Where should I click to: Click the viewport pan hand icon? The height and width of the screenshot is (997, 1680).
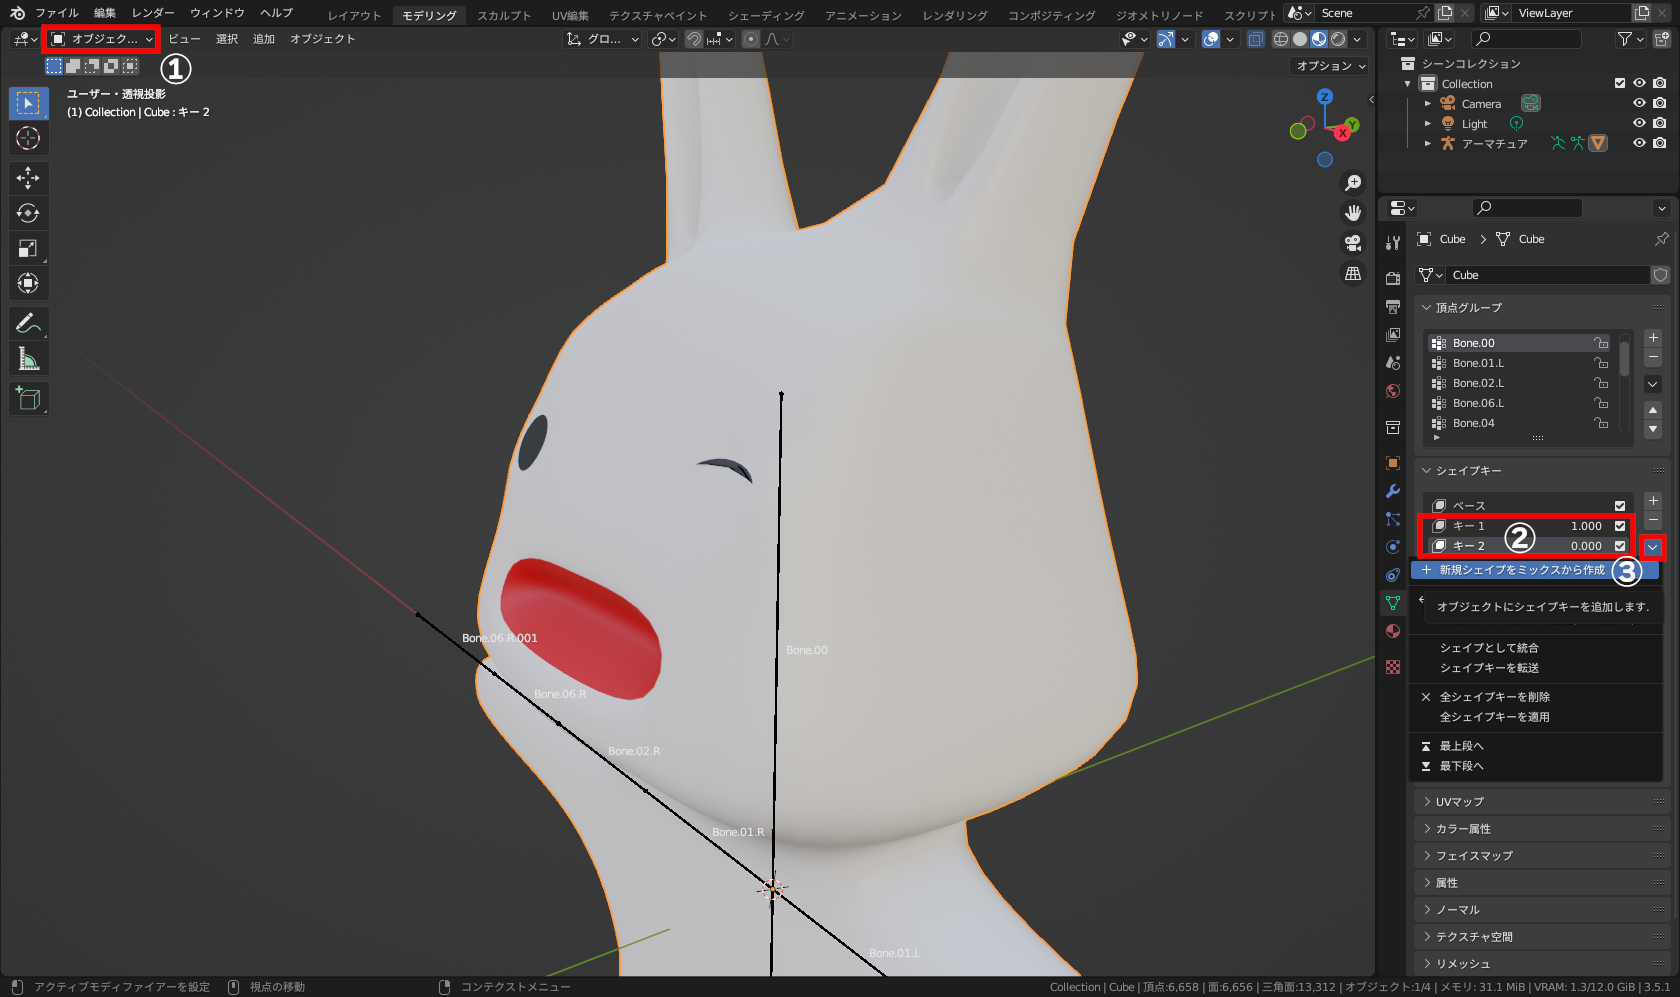coord(1353,213)
